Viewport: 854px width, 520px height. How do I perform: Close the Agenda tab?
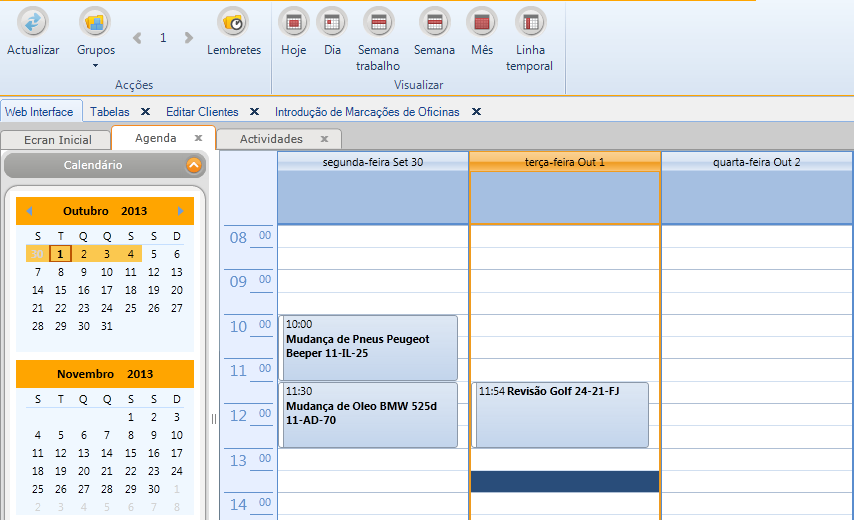coord(199,138)
